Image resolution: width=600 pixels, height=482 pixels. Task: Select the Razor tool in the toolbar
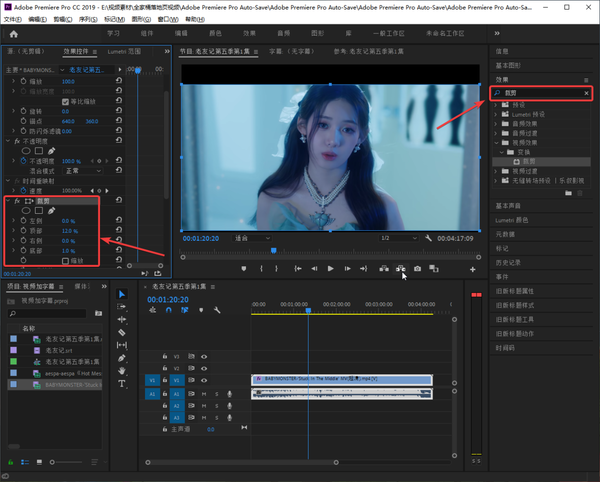tap(122, 332)
